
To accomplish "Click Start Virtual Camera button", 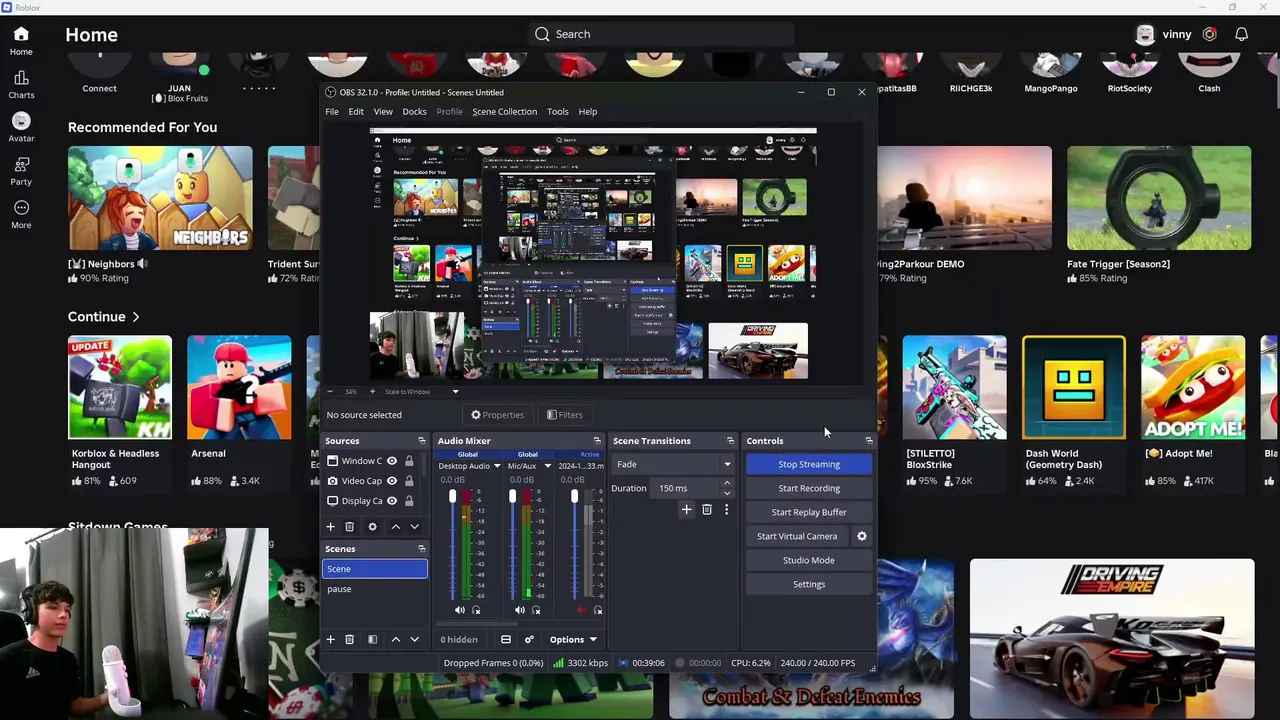I will click(797, 536).
